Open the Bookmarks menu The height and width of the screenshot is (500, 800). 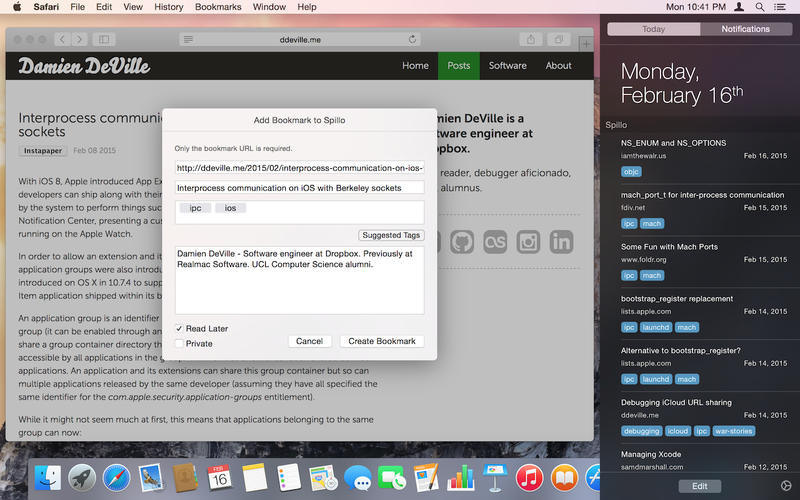point(218,7)
